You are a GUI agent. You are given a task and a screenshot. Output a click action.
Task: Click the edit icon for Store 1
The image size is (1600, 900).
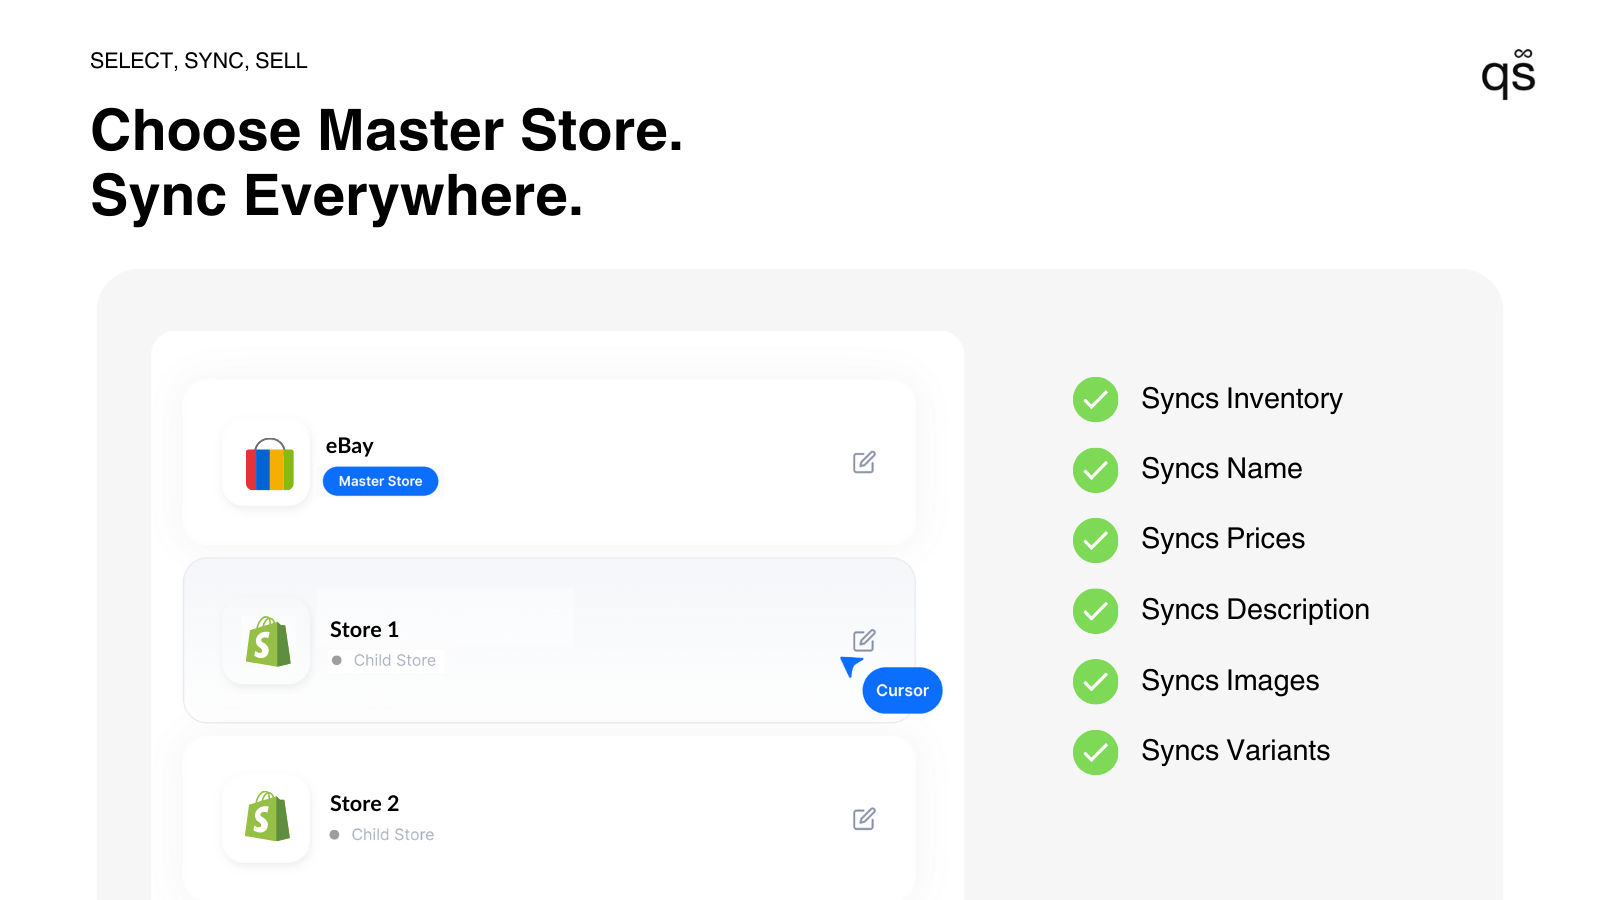863,639
